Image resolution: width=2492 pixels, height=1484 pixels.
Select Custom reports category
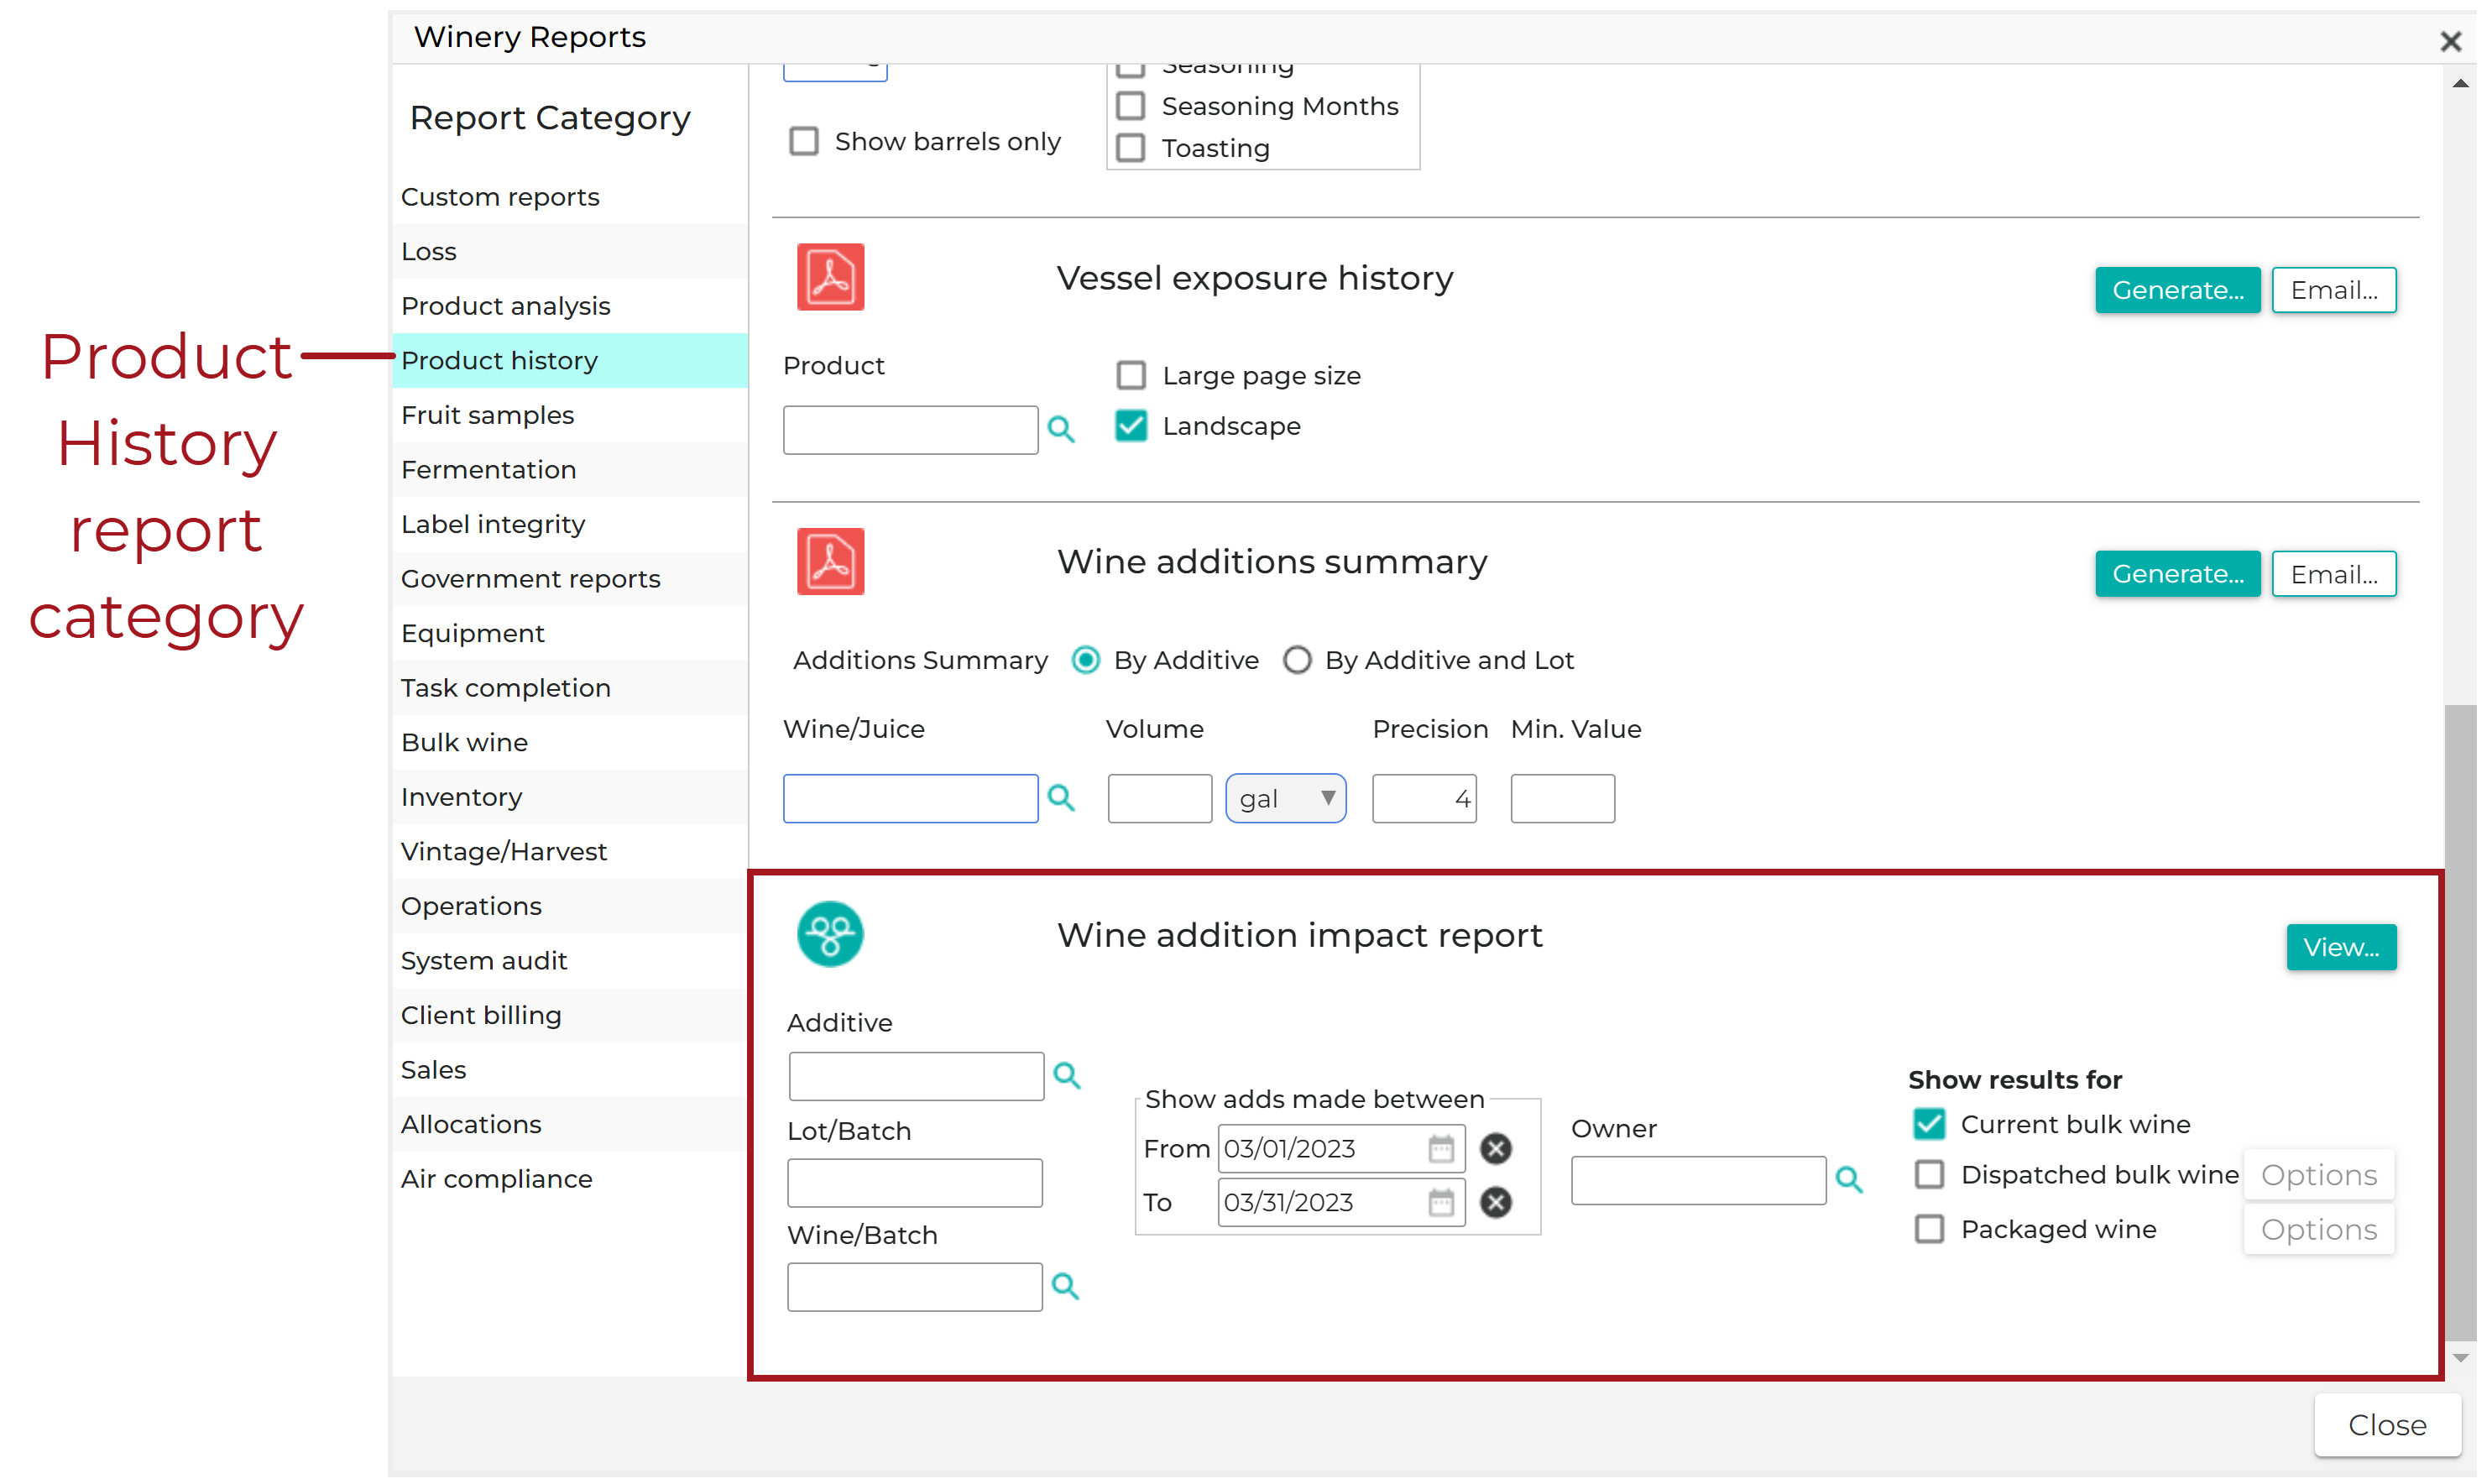coord(571,197)
